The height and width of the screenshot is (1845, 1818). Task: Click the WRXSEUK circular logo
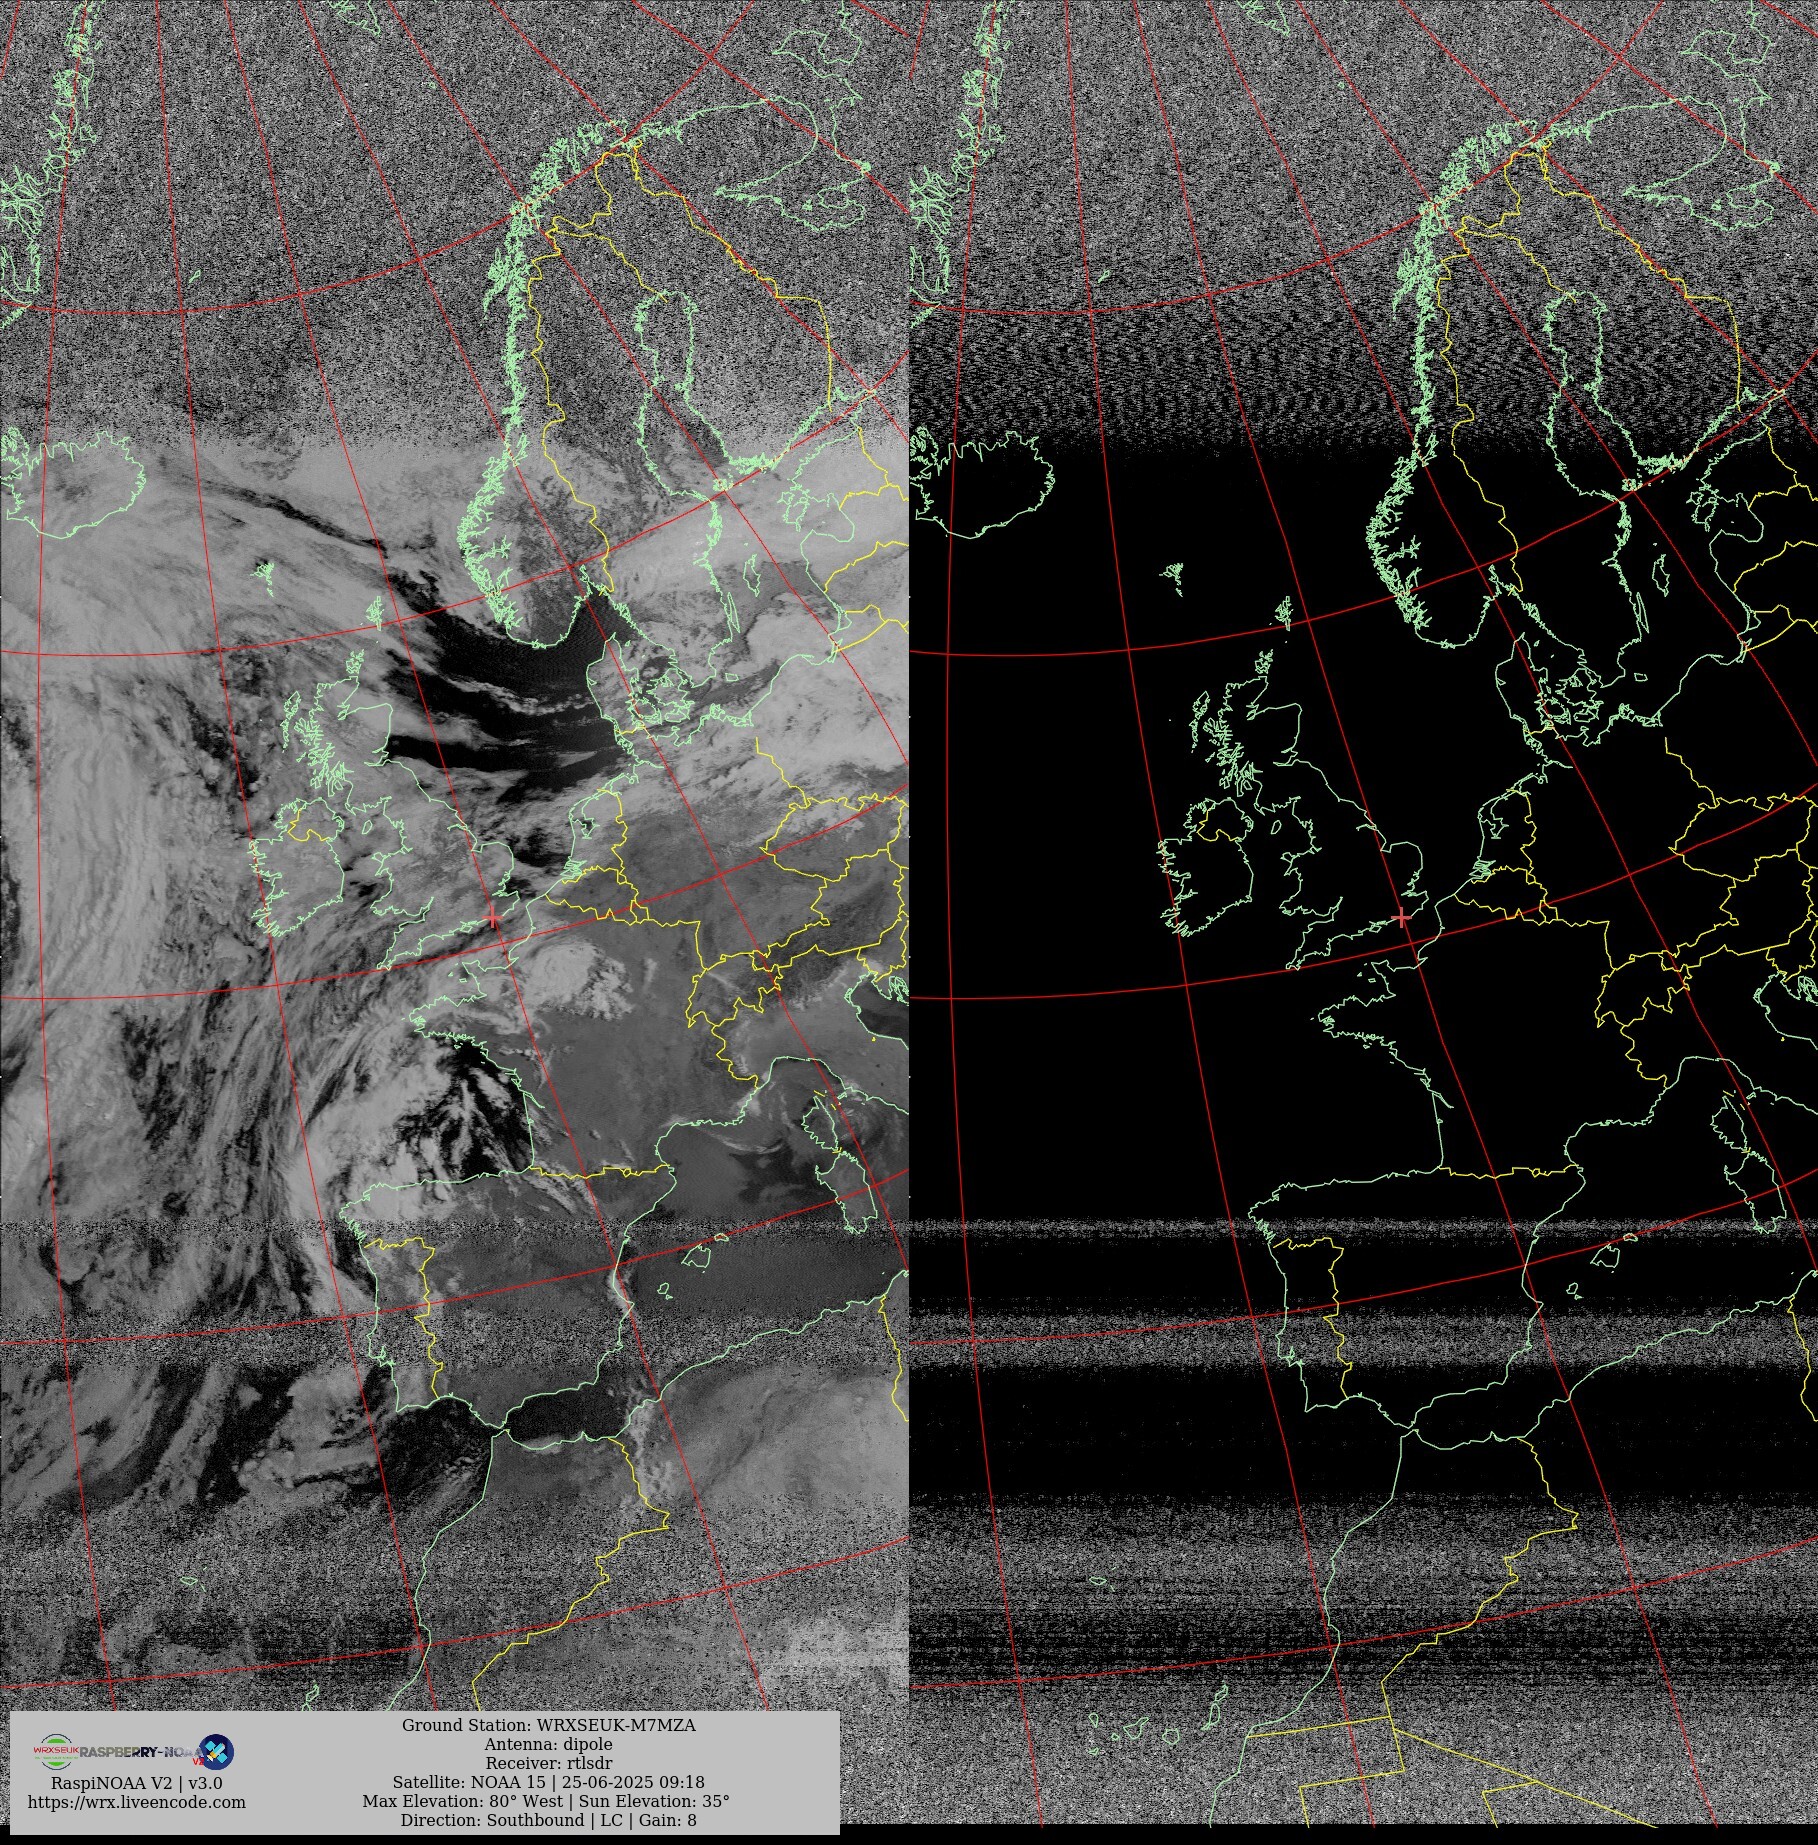(56, 1752)
